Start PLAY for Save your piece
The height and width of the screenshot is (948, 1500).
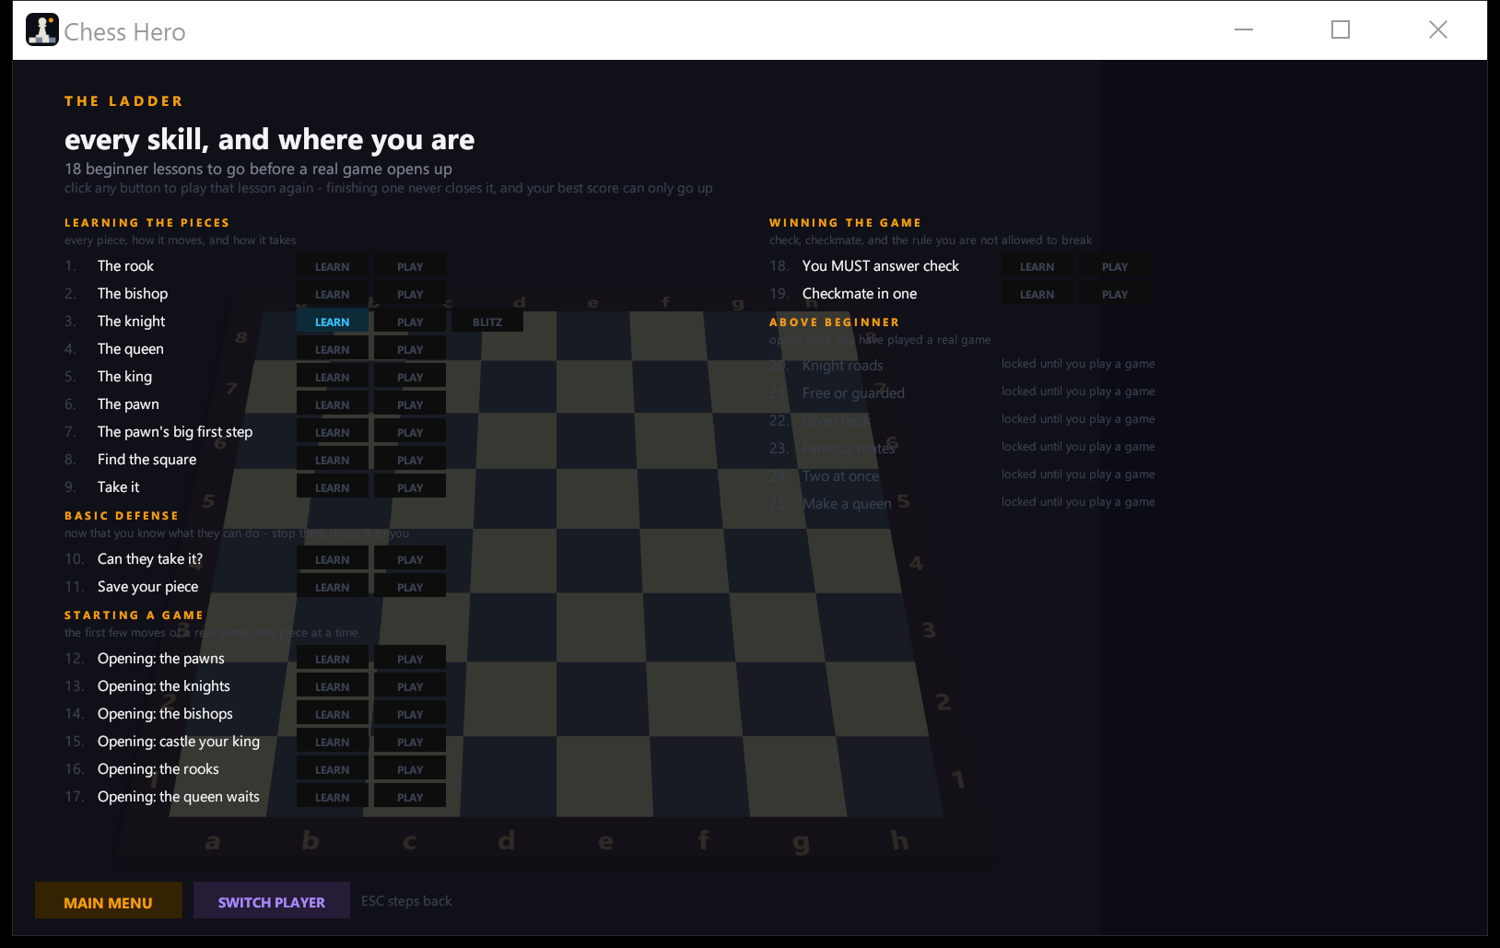(x=410, y=587)
